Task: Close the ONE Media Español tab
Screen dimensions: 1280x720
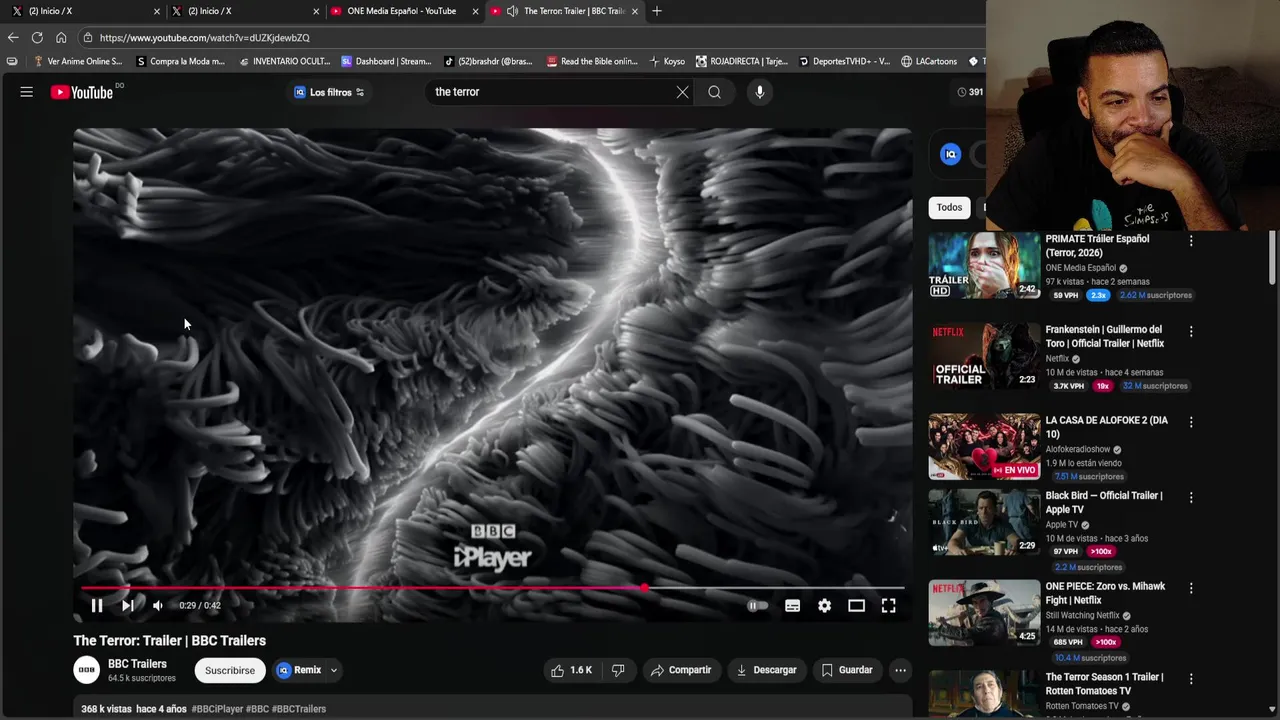Action: (x=475, y=11)
